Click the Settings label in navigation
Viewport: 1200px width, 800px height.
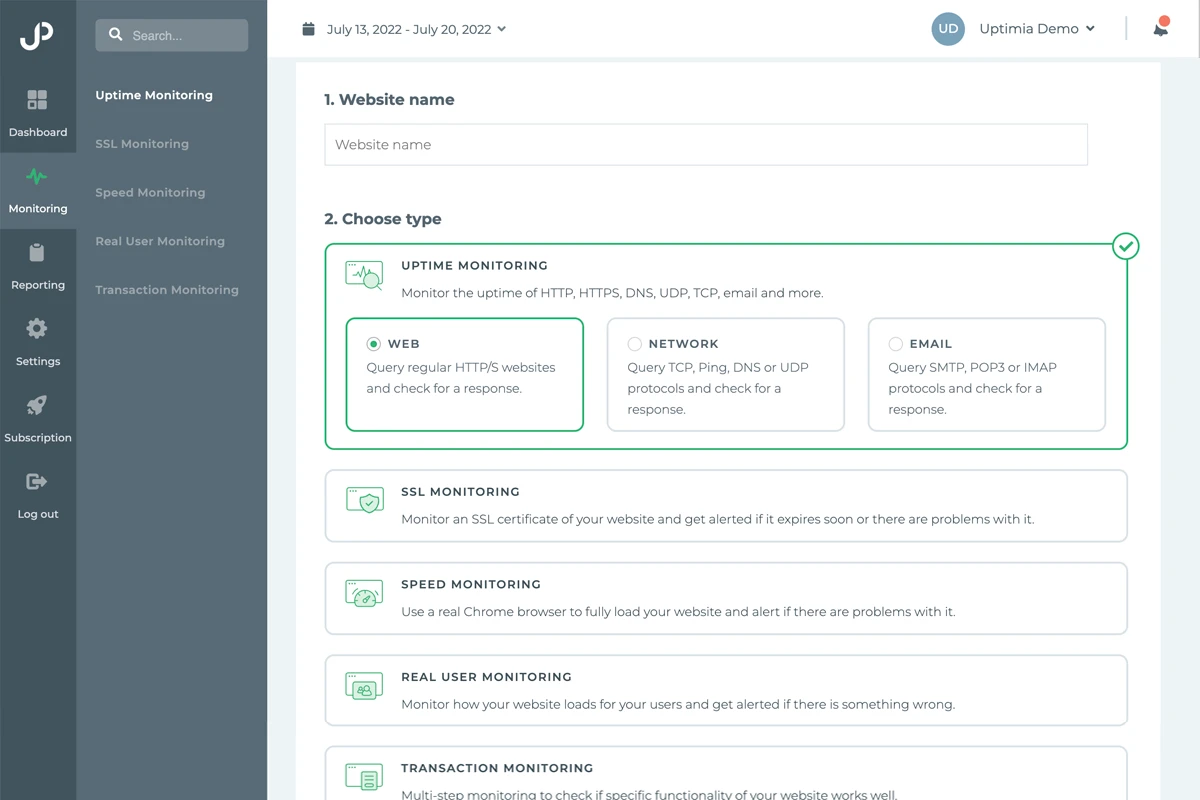pos(38,361)
